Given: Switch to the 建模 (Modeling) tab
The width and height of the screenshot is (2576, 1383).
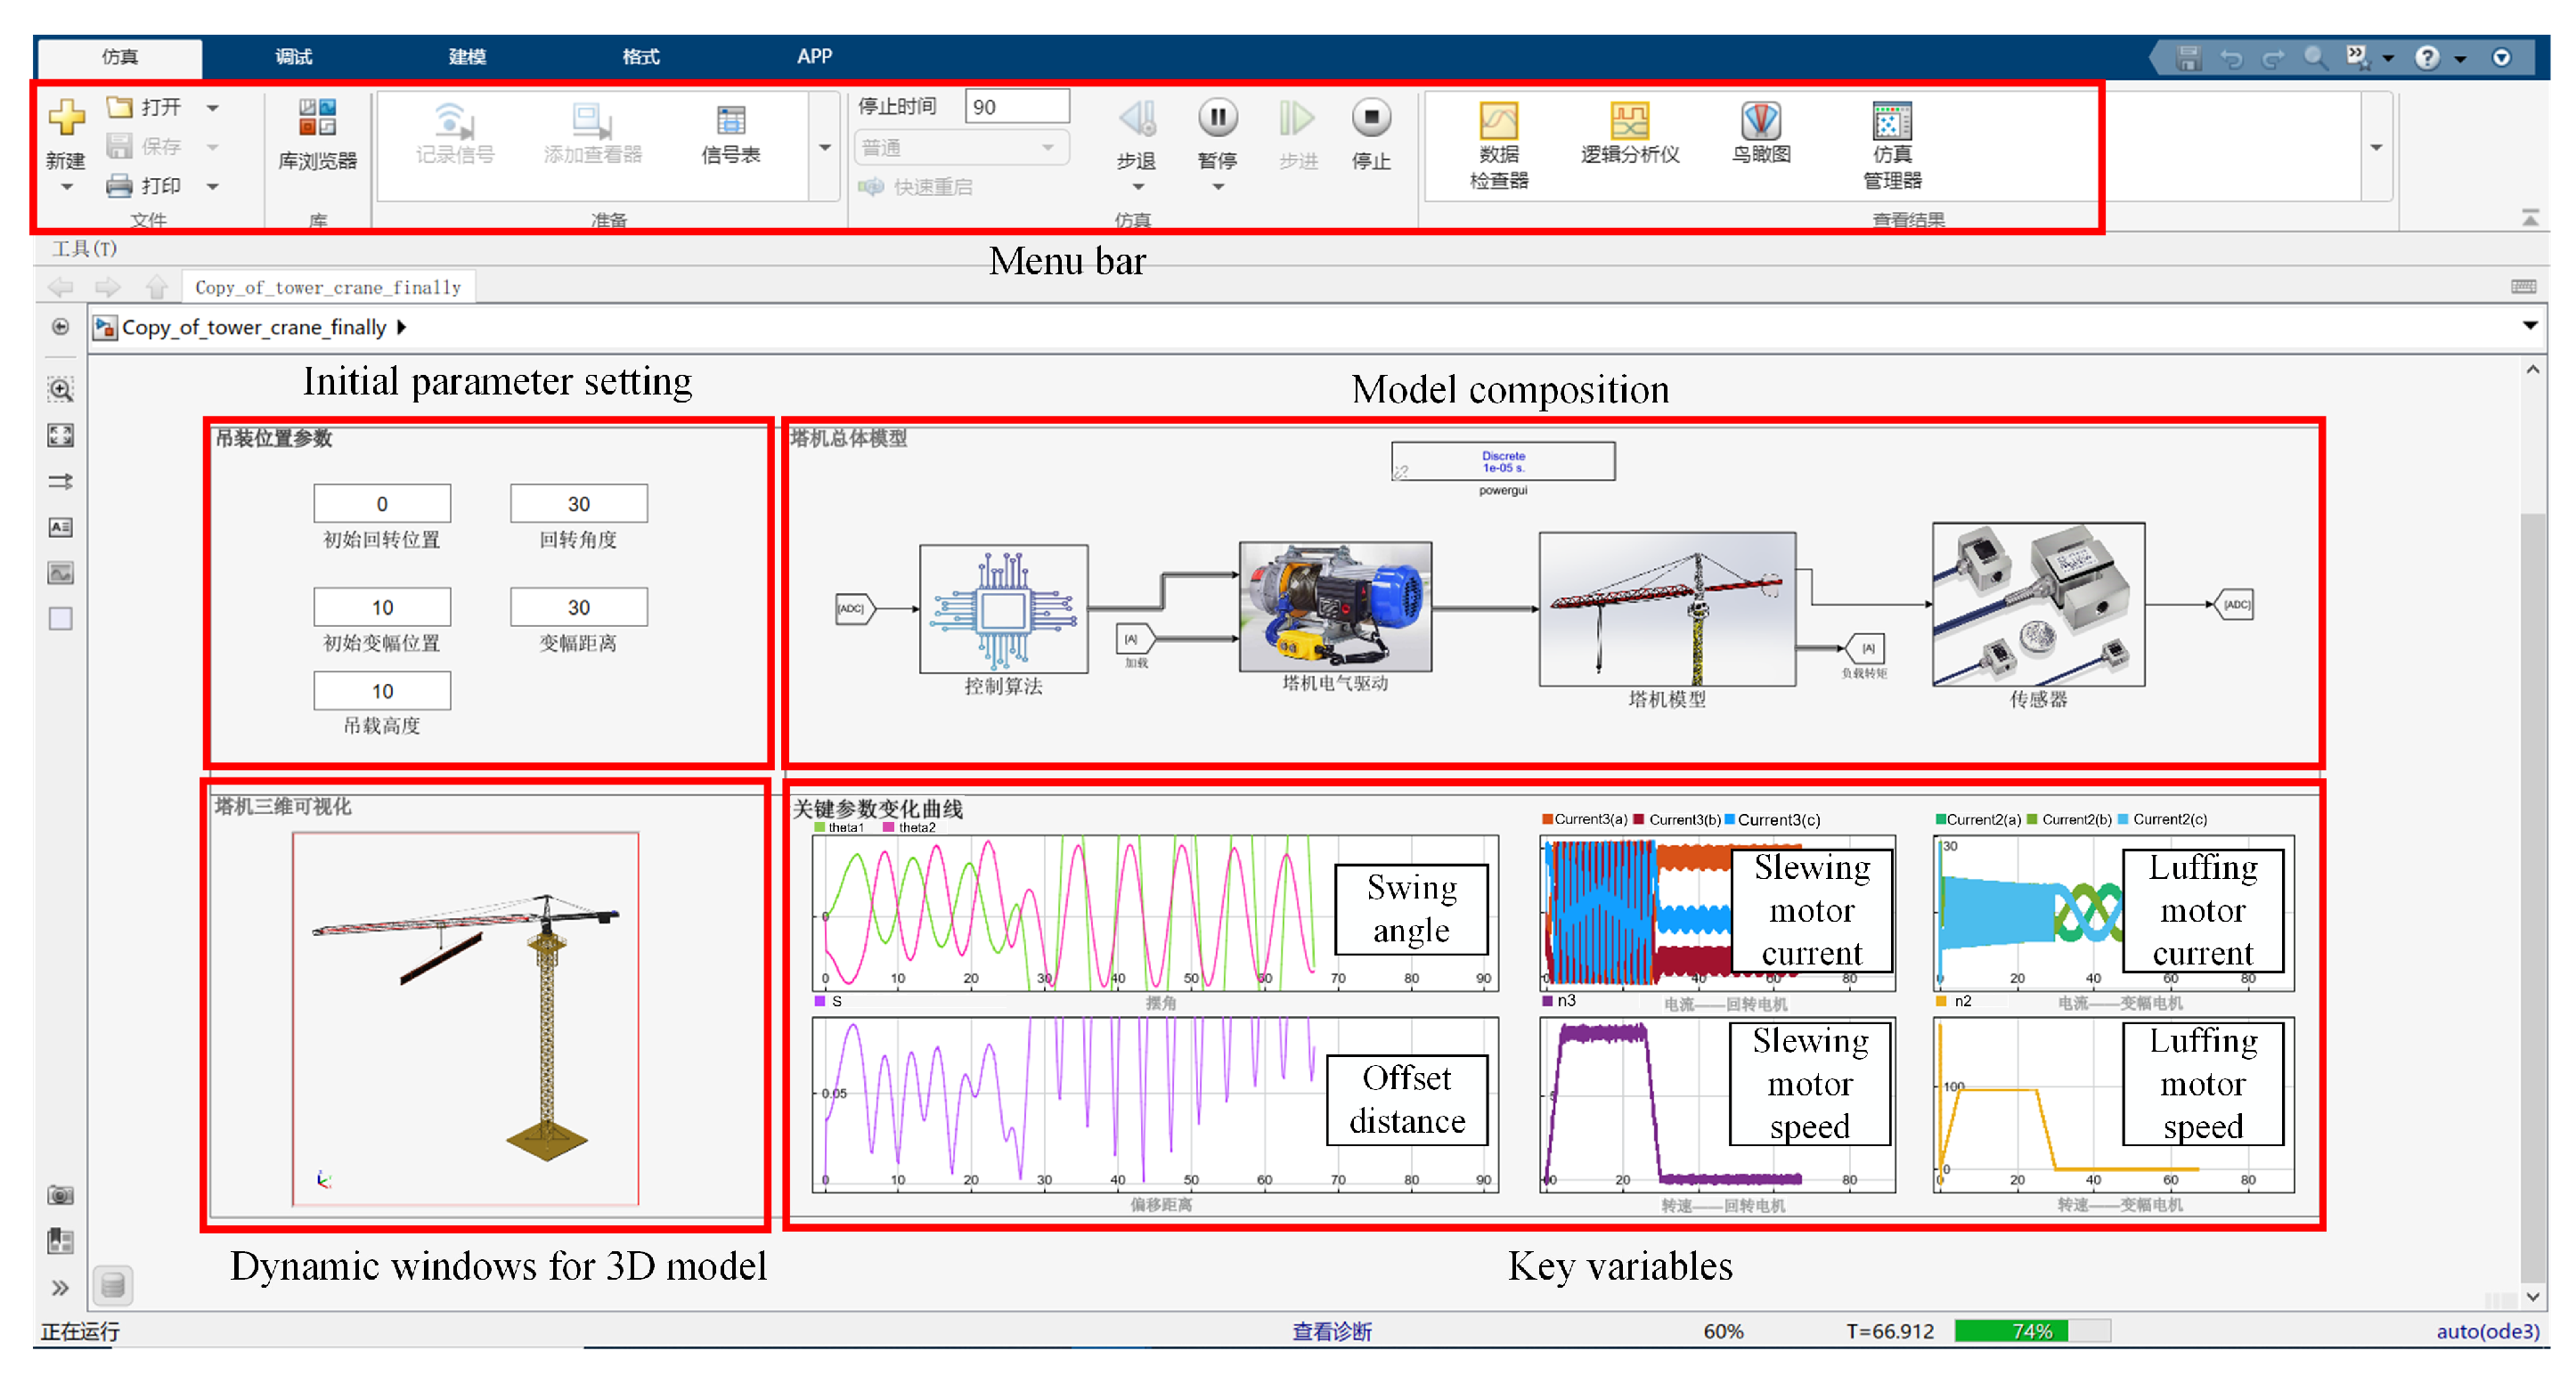Looking at the screenshot, I should (467, 57).
